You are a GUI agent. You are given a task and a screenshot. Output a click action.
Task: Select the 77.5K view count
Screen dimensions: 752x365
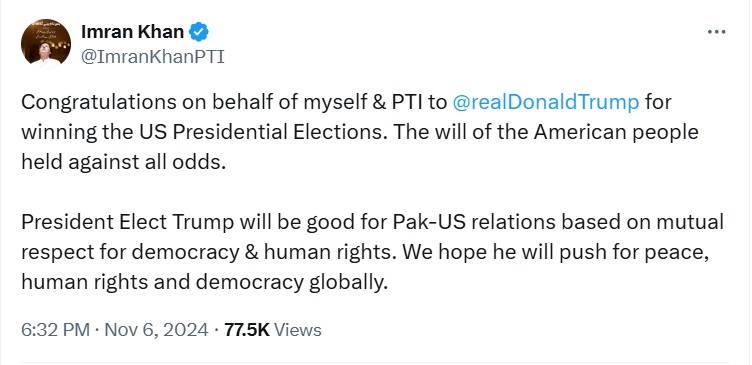point(247,330)
